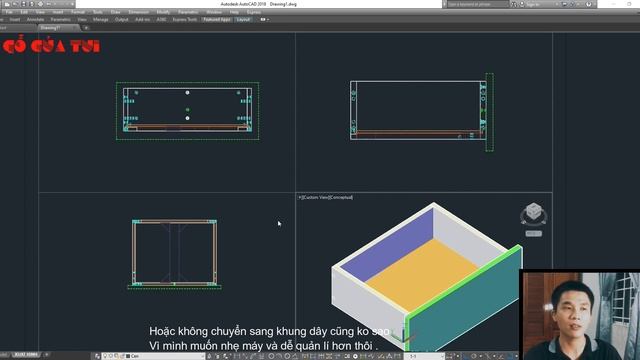
Task: Toggle the ribbon minimize state button
Action: point(263,20)
